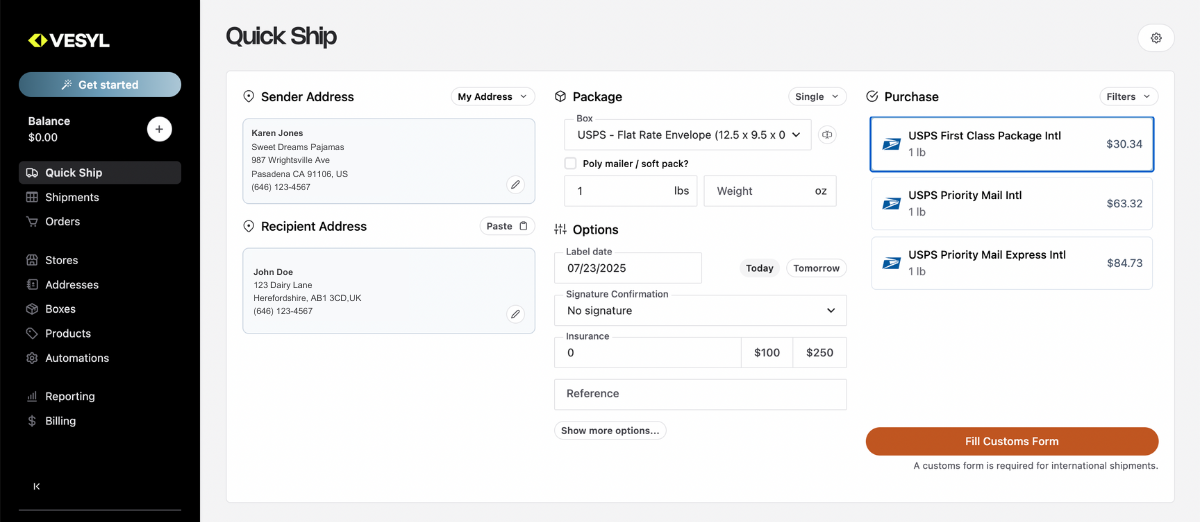Click the Sender Address pin icon

point(249,97)
